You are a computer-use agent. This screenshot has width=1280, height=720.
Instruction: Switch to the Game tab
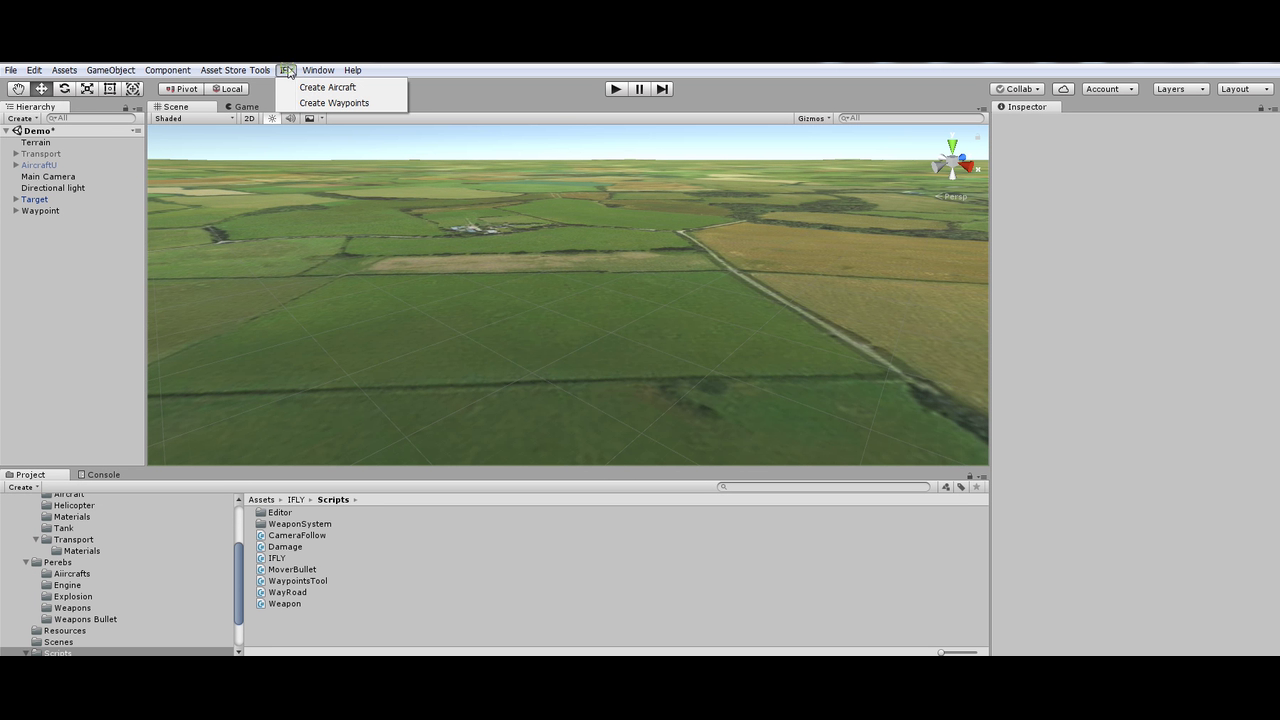pos(241,107)
